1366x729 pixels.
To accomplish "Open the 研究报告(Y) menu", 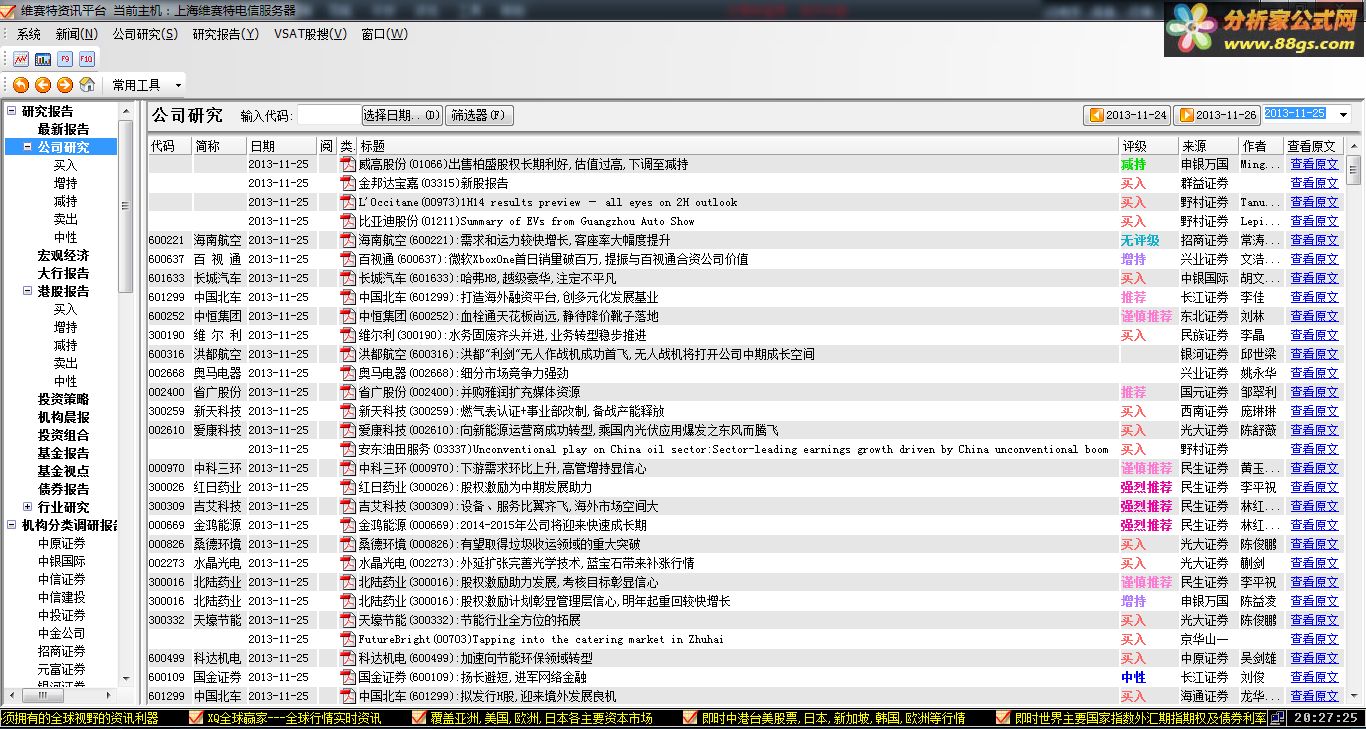I will (x=226, y=34).
